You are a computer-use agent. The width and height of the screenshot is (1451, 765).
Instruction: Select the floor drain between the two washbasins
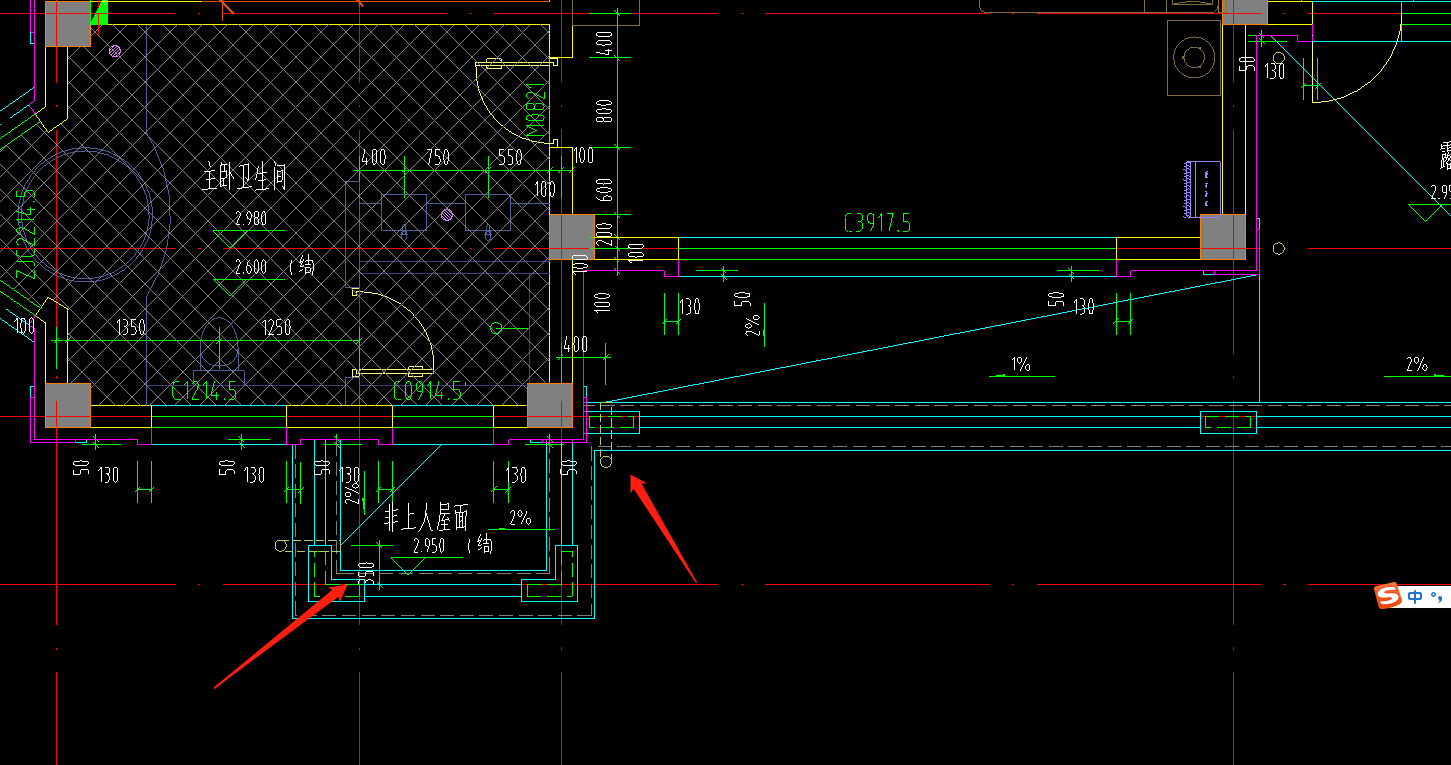[x=447, y=214]
